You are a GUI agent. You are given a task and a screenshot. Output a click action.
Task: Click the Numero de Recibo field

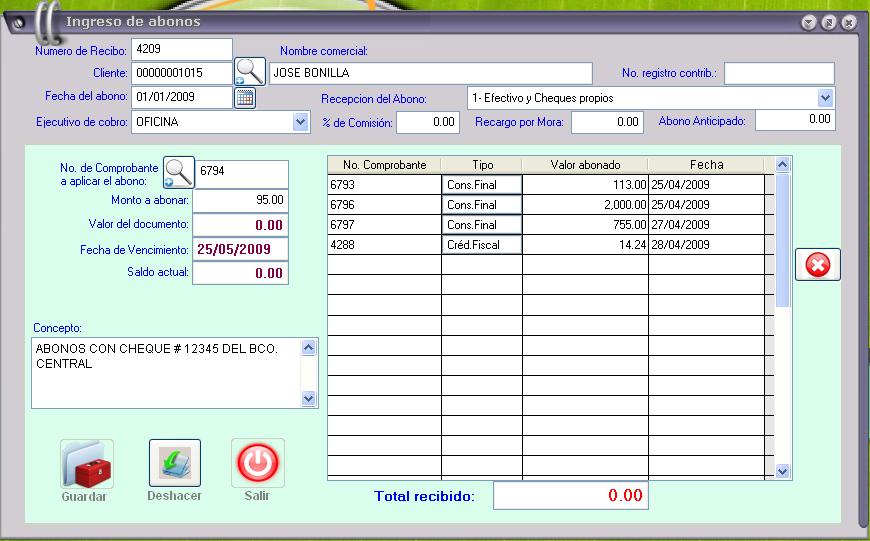coord(182,49)
